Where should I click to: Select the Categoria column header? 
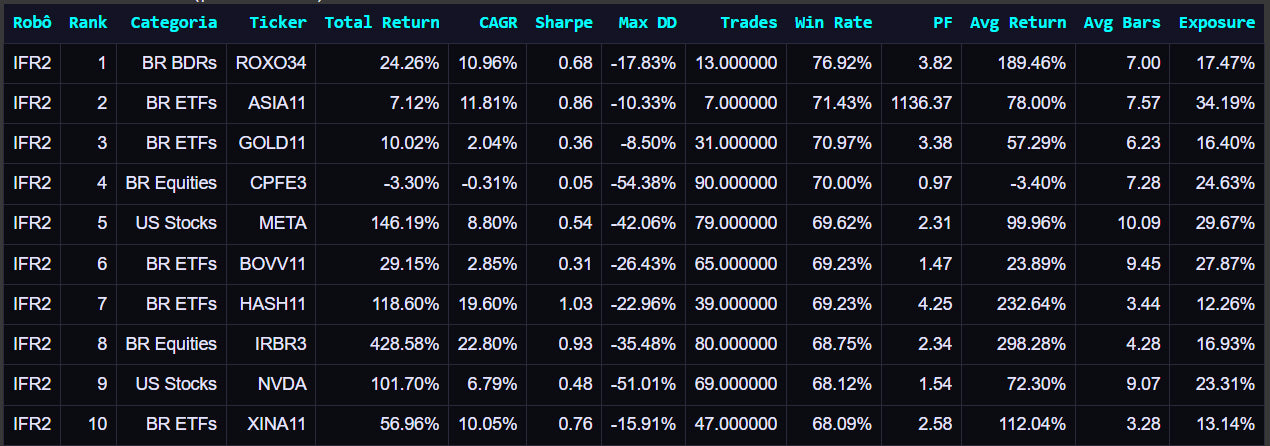(173, 23)
